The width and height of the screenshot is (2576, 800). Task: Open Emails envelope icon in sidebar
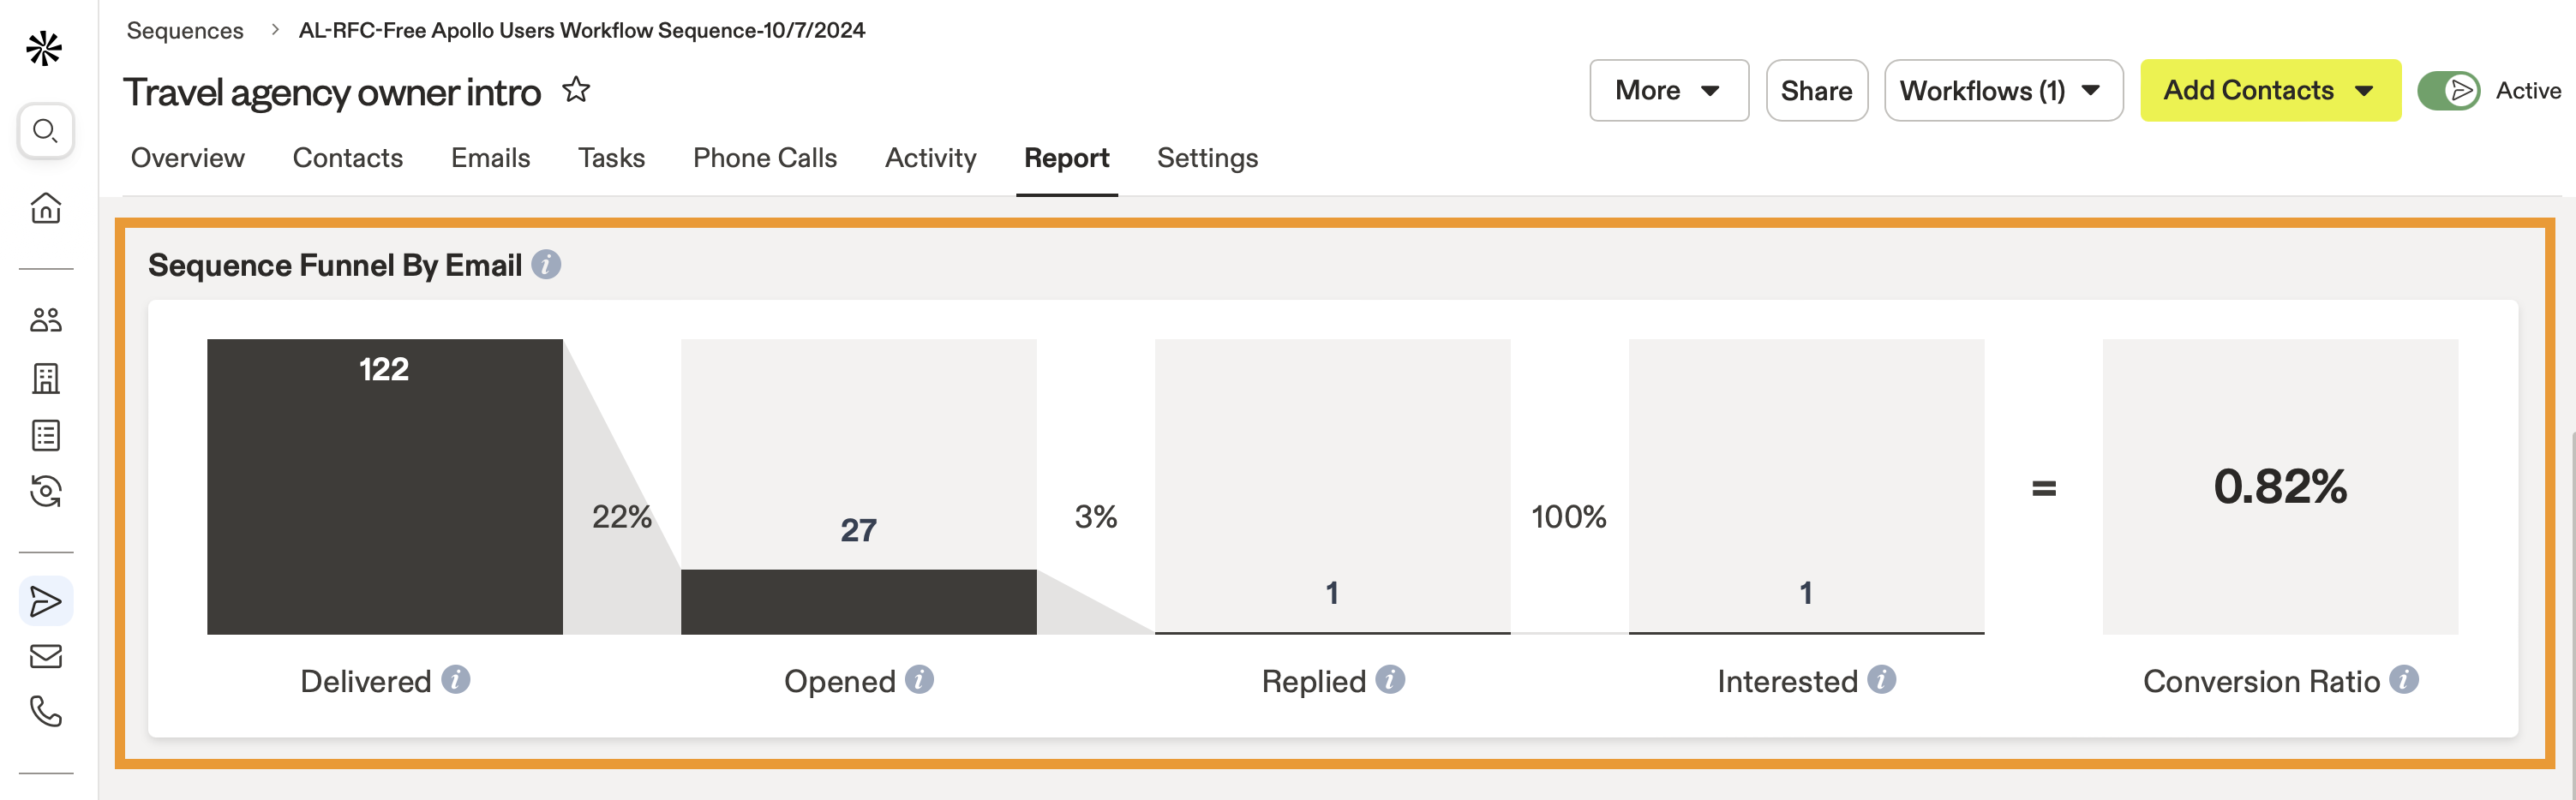[x=45, y=657]
